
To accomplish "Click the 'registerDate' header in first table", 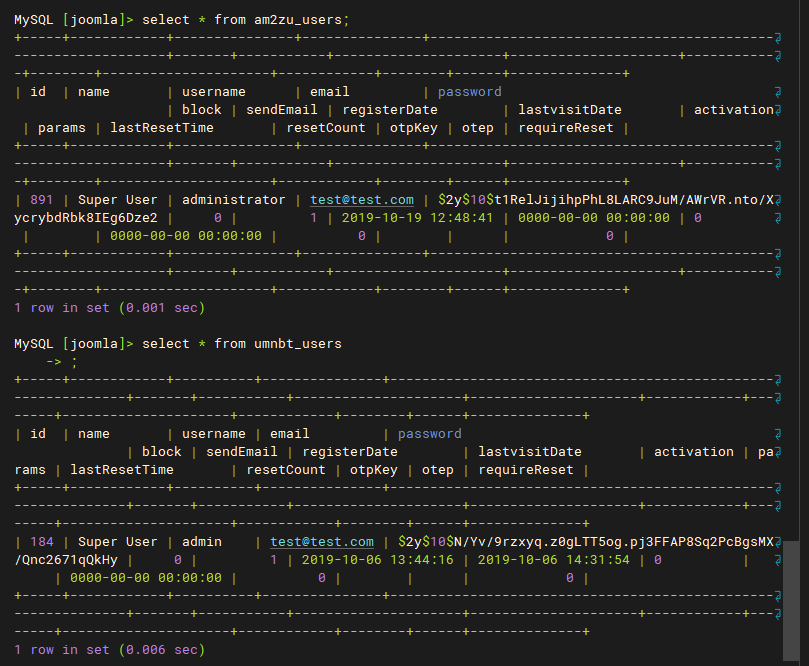I will [x=390, y=110].
